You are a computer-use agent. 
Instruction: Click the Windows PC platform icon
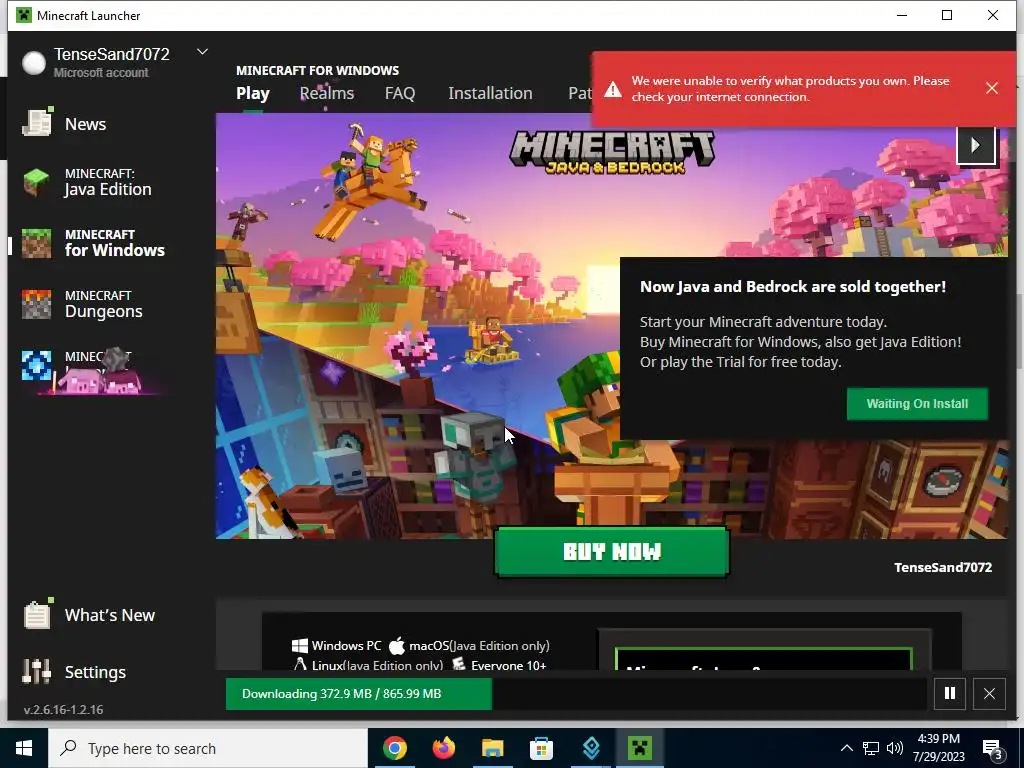[x=300, y=646]
